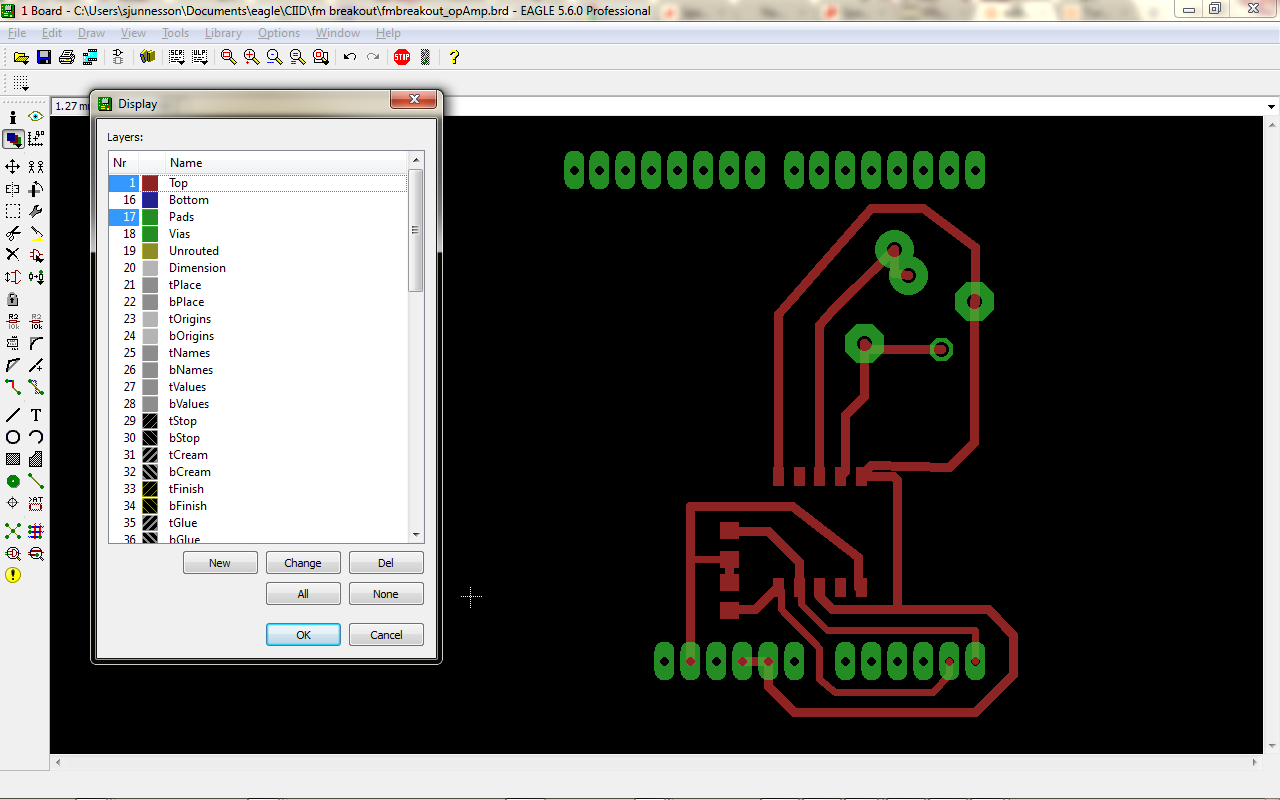The height and width of the screenshot is (800, 1280).
Task: Click the None layers button
Action: click(386, 594)
